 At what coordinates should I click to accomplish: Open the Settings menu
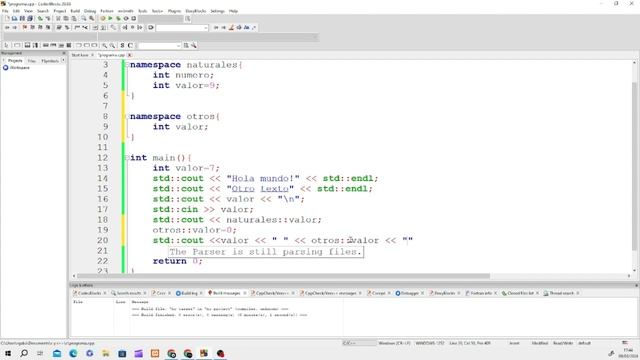pos(217,11)
